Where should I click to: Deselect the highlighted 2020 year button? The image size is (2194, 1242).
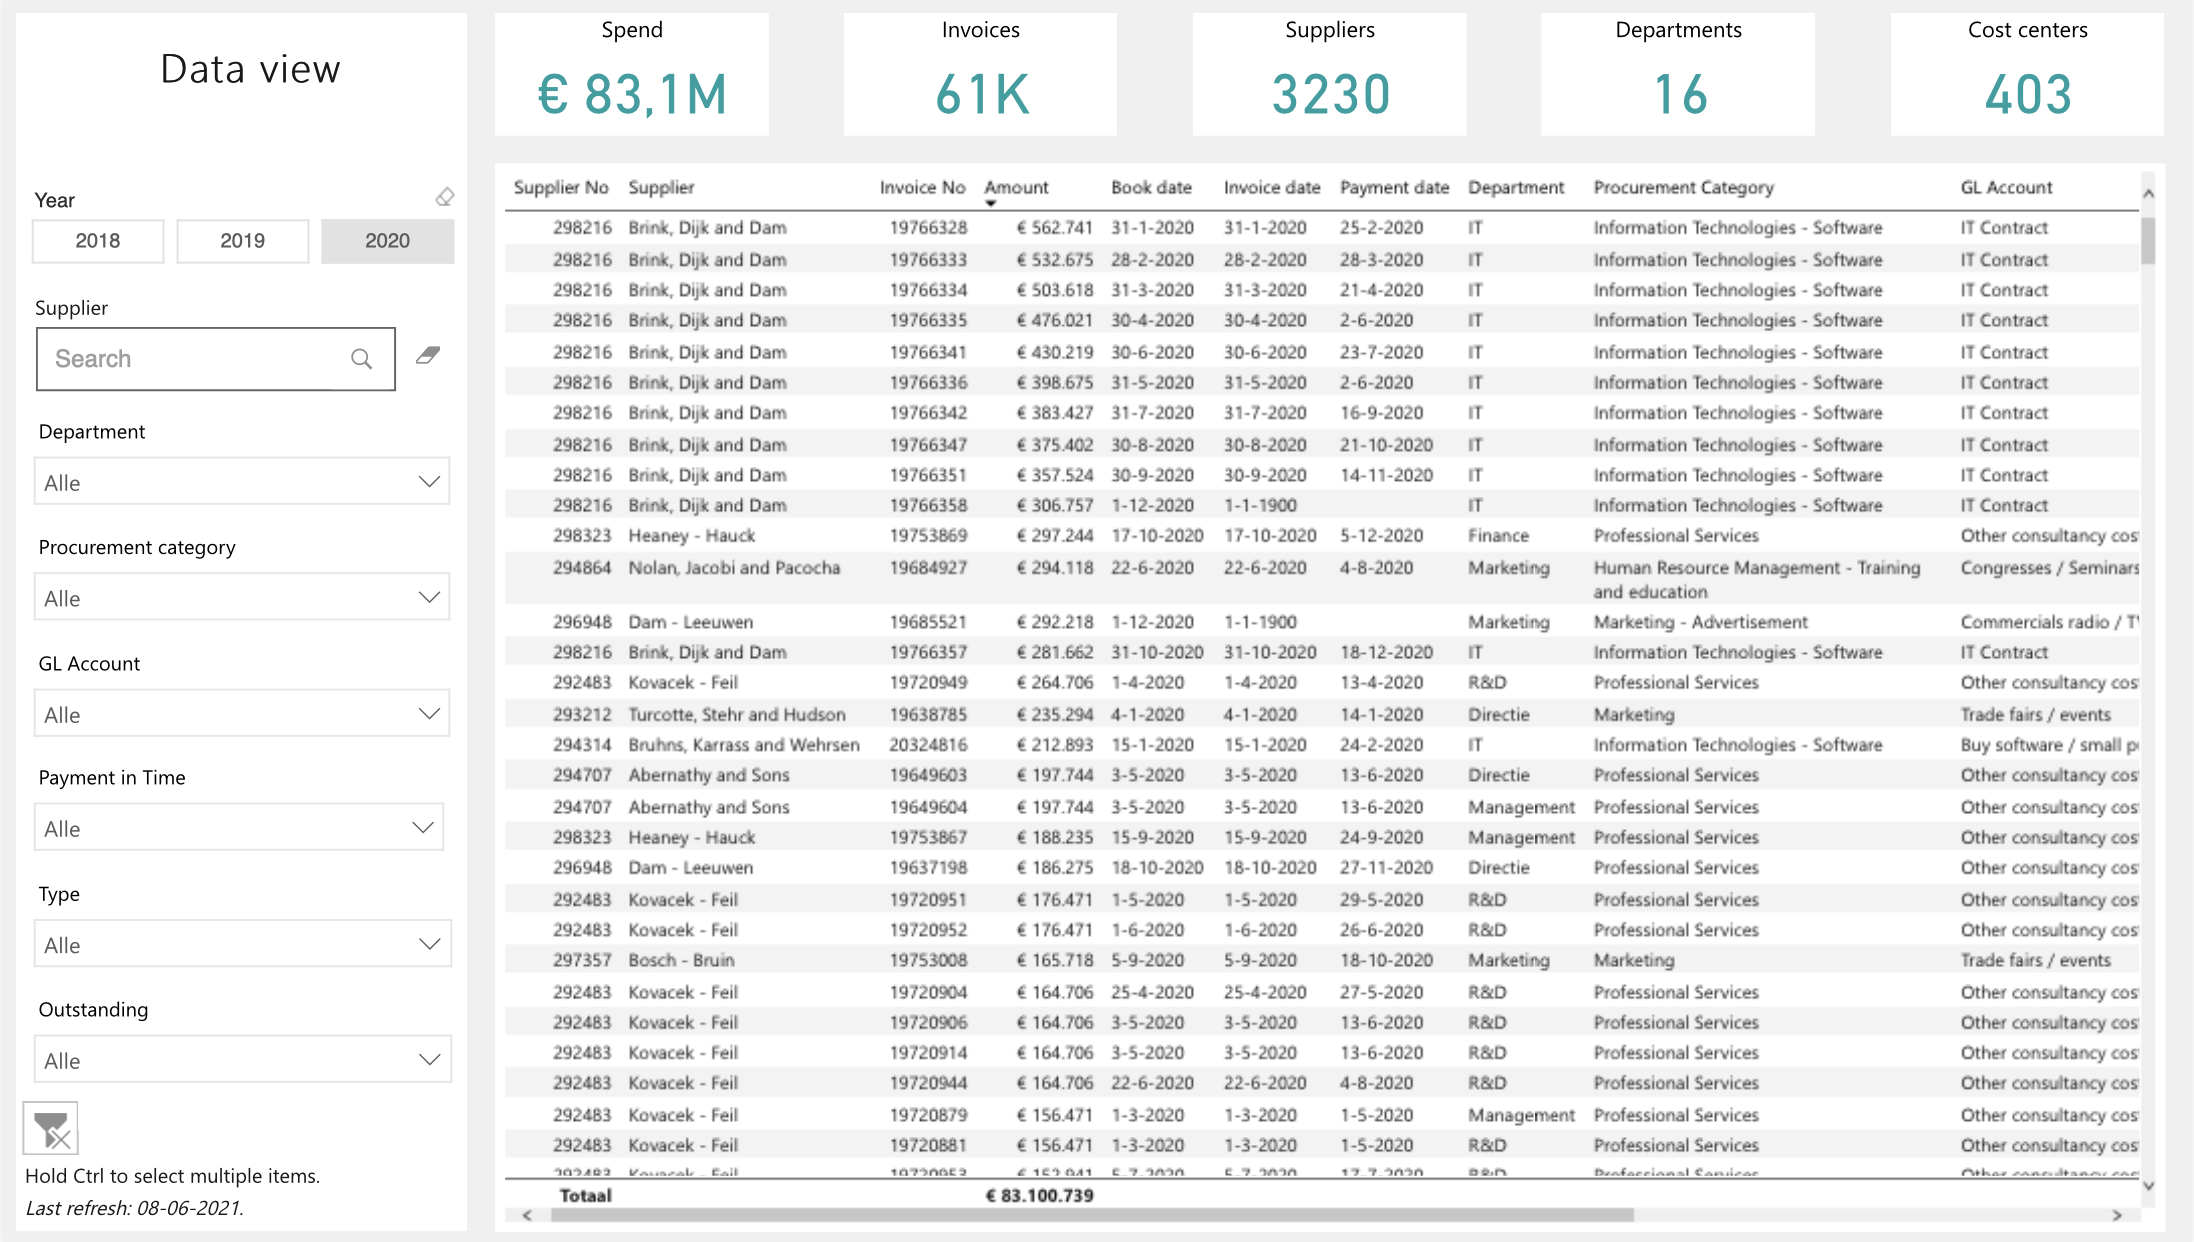(387, 240)
